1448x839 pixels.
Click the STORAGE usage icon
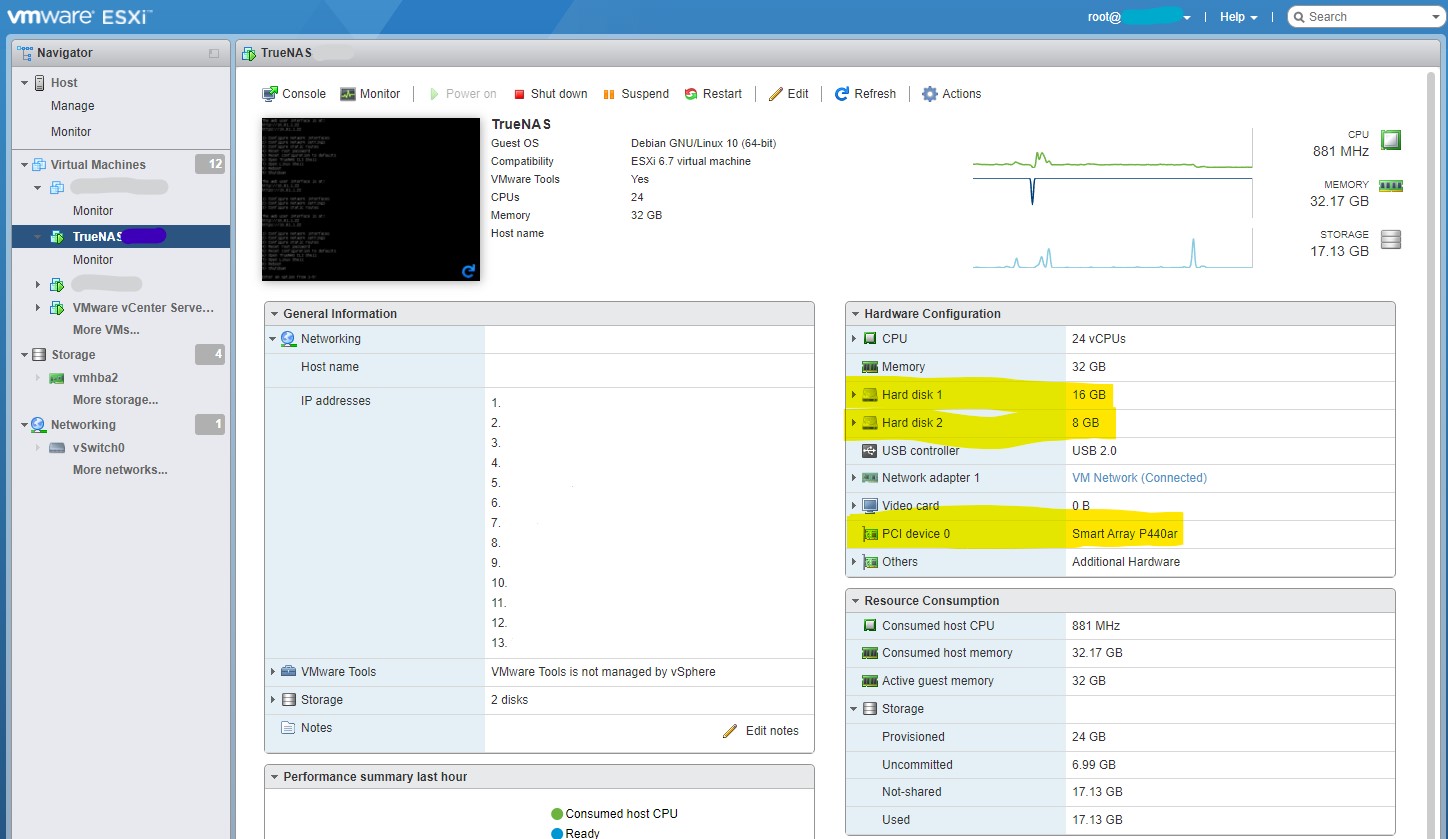1390,239
